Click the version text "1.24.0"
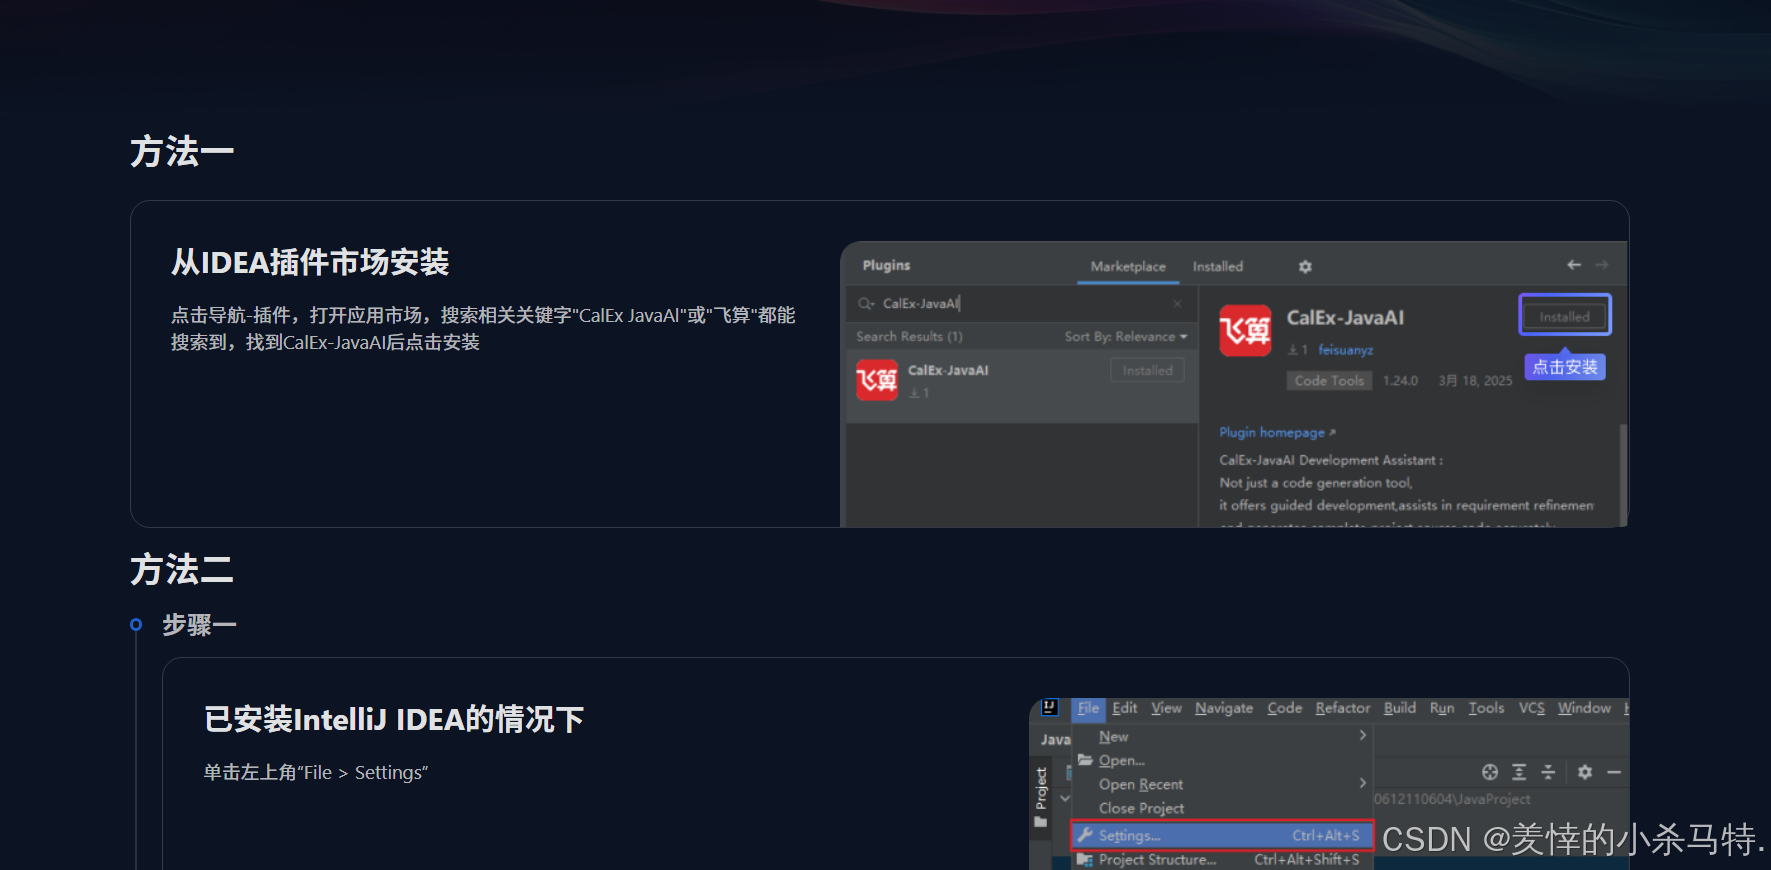 click(x=1400, y=381)
